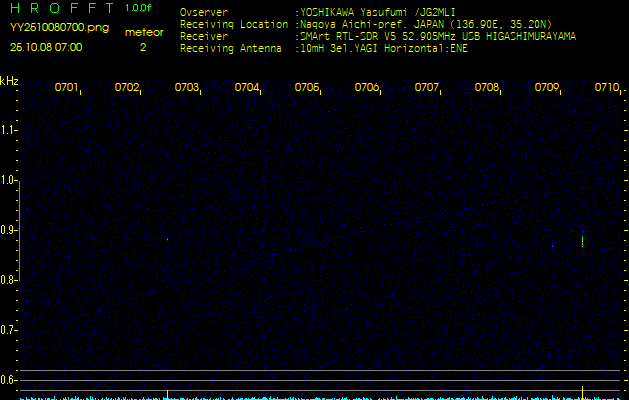Click the faint meteor echo before 0703
This screenshot has width=629, height=400.
tap(167, 239)
